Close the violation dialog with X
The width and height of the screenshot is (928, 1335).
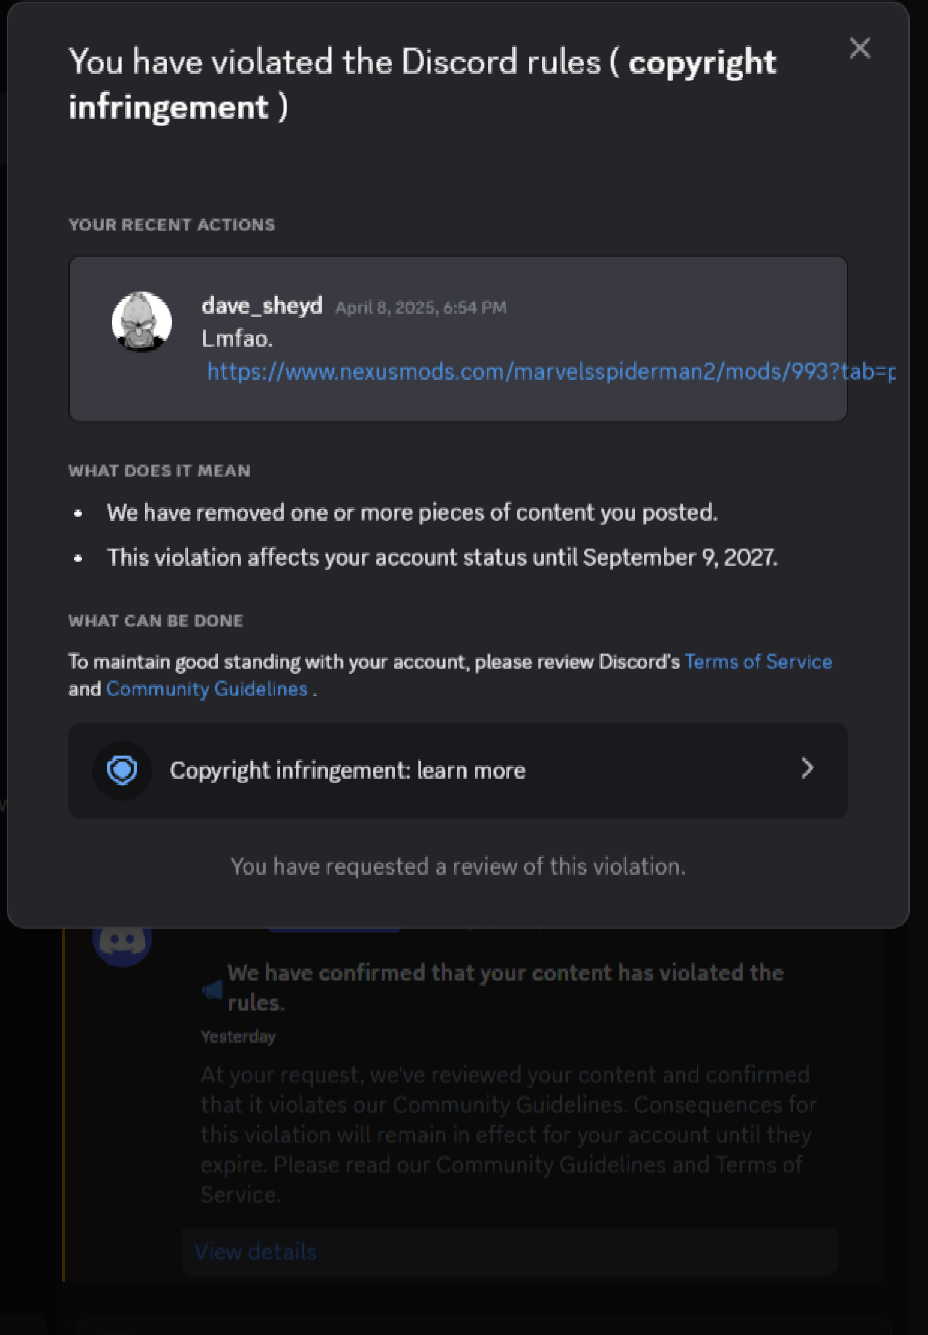pos(859,48)
